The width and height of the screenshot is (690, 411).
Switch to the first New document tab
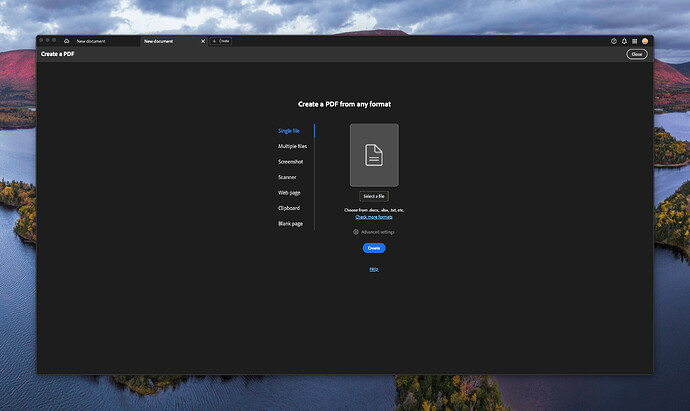(91, 41)
